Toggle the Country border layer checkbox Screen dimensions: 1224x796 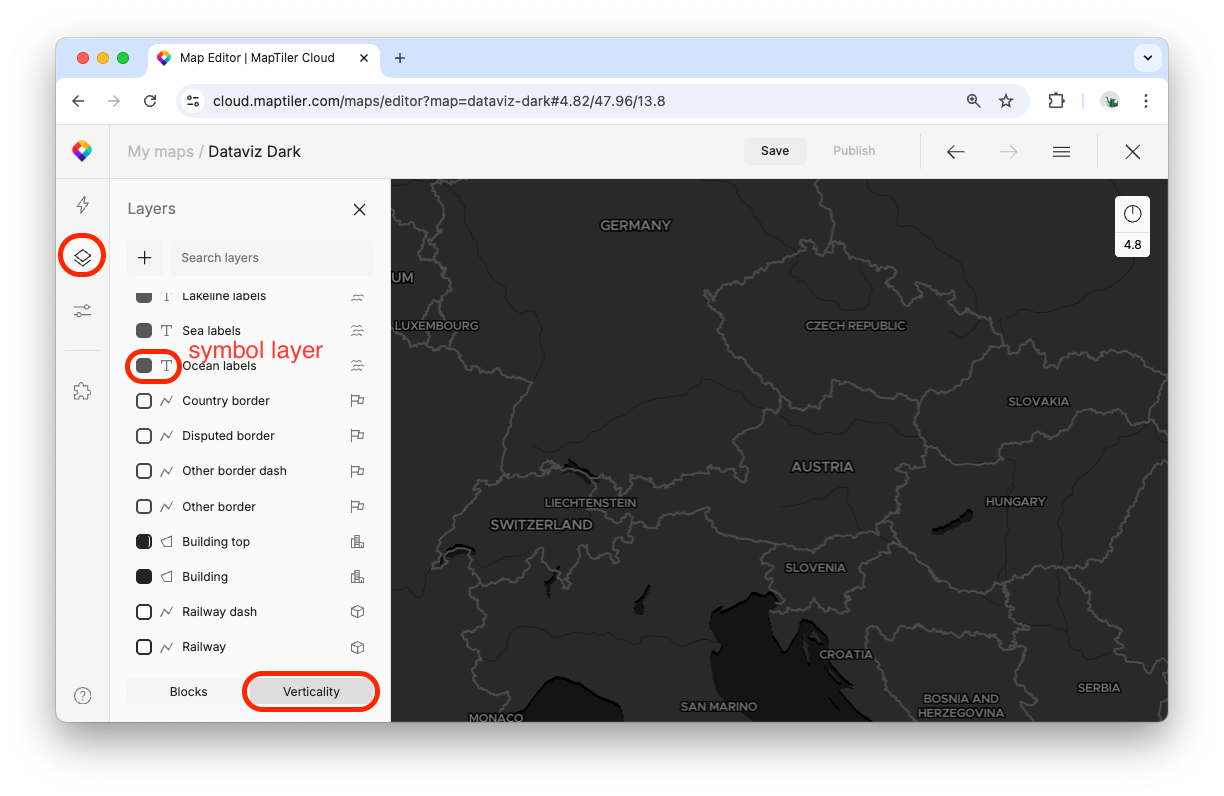pos(144,401)
